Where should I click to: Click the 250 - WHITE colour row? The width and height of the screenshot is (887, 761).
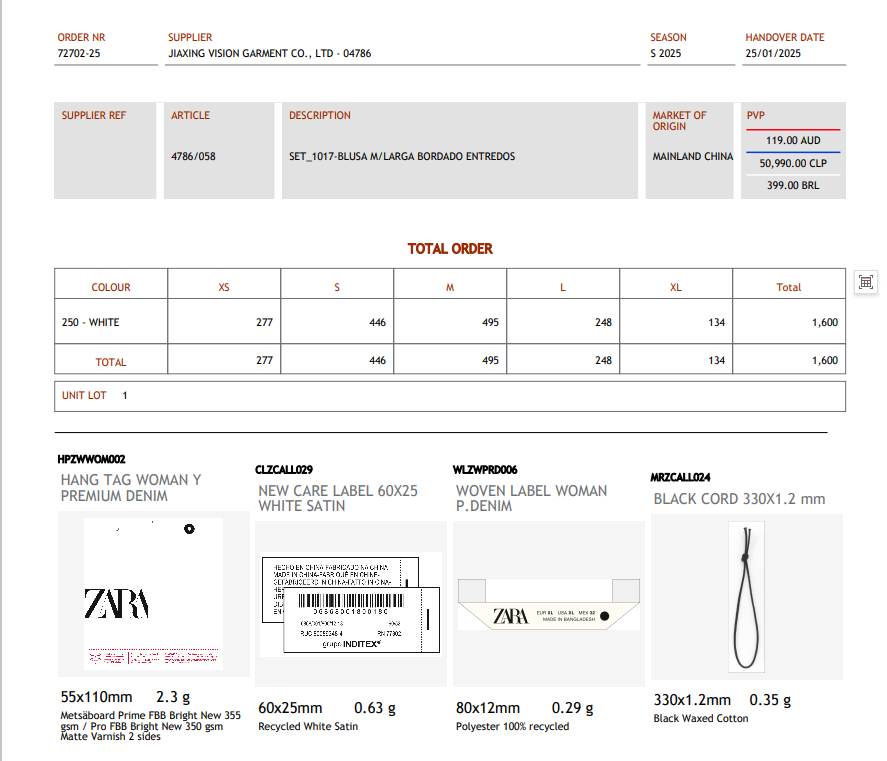click(x=91, y=323)
